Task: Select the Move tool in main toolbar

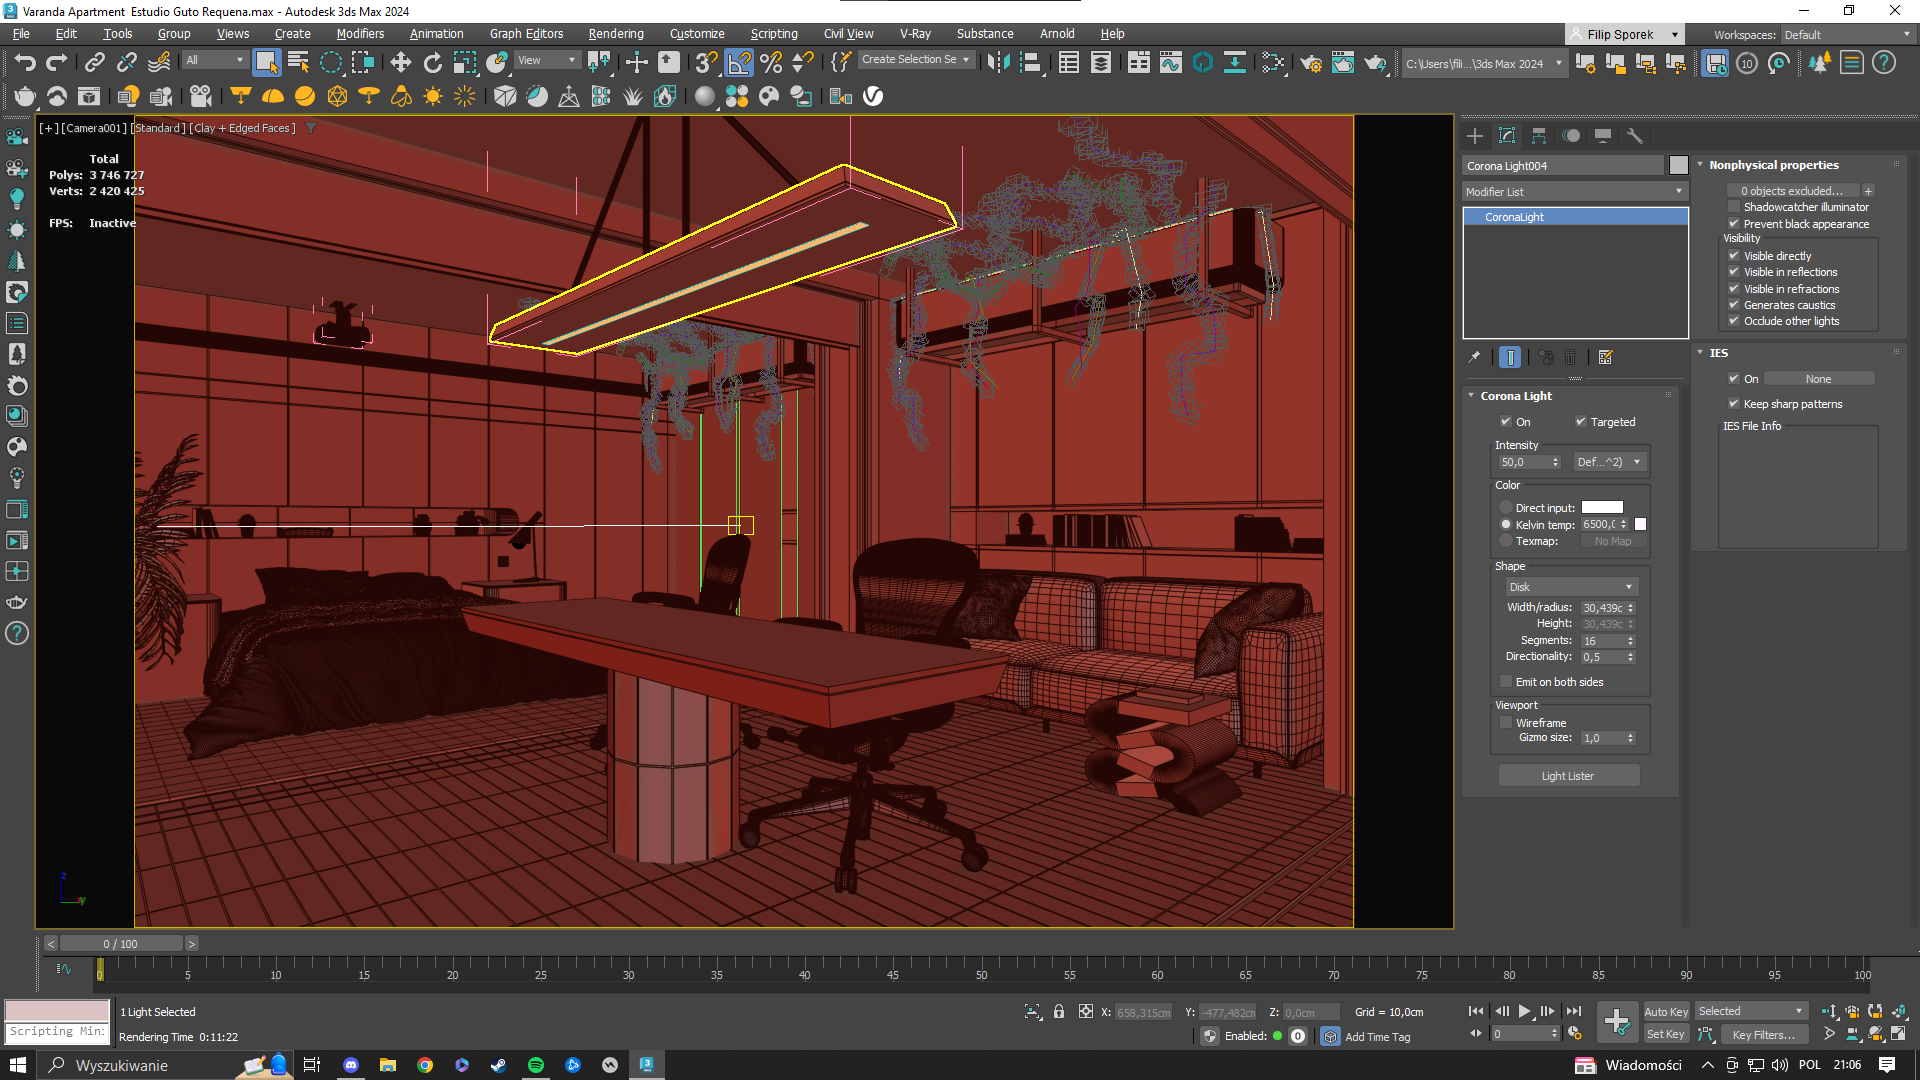Action: [x=400, y=63]
